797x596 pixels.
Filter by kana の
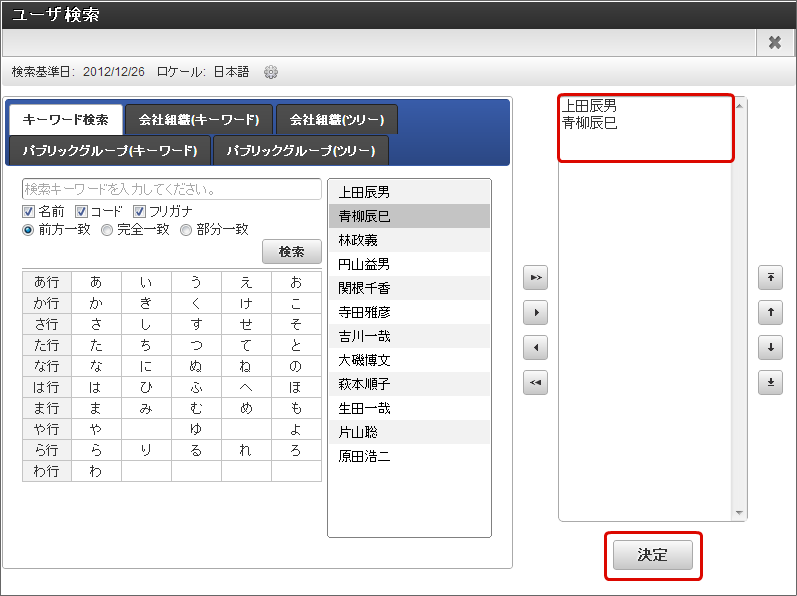tap(296, 366)
